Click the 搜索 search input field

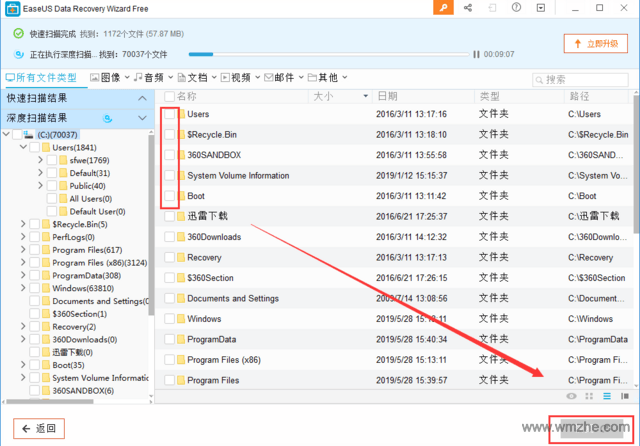coord(580,80)
